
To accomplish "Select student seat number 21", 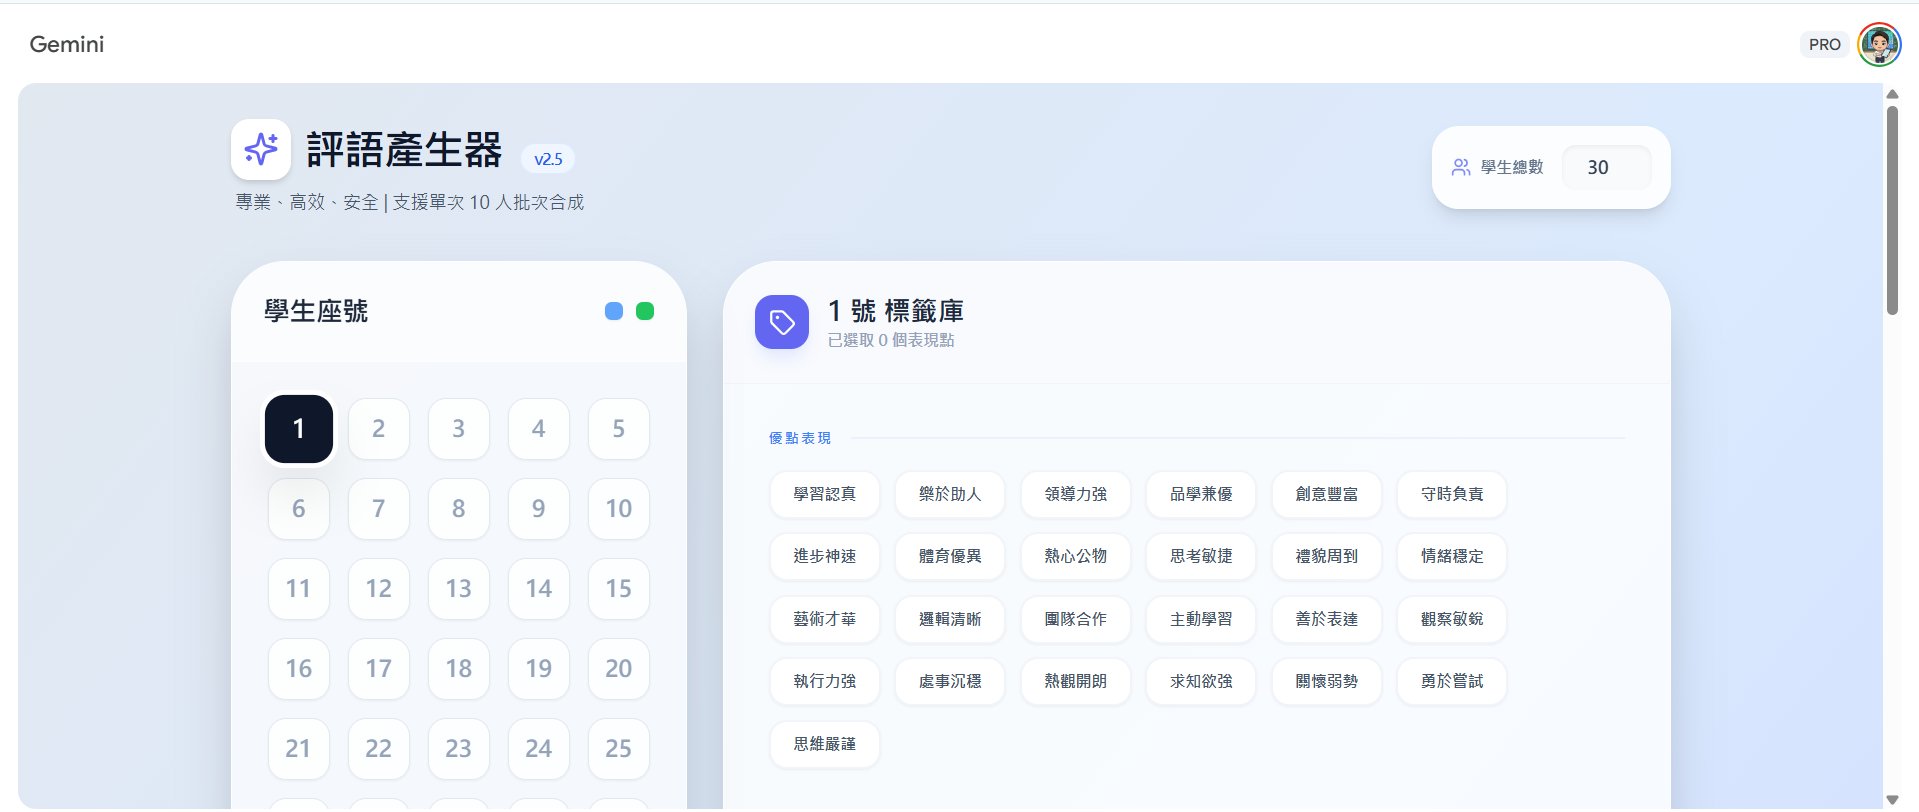I will tap(299, 749).
